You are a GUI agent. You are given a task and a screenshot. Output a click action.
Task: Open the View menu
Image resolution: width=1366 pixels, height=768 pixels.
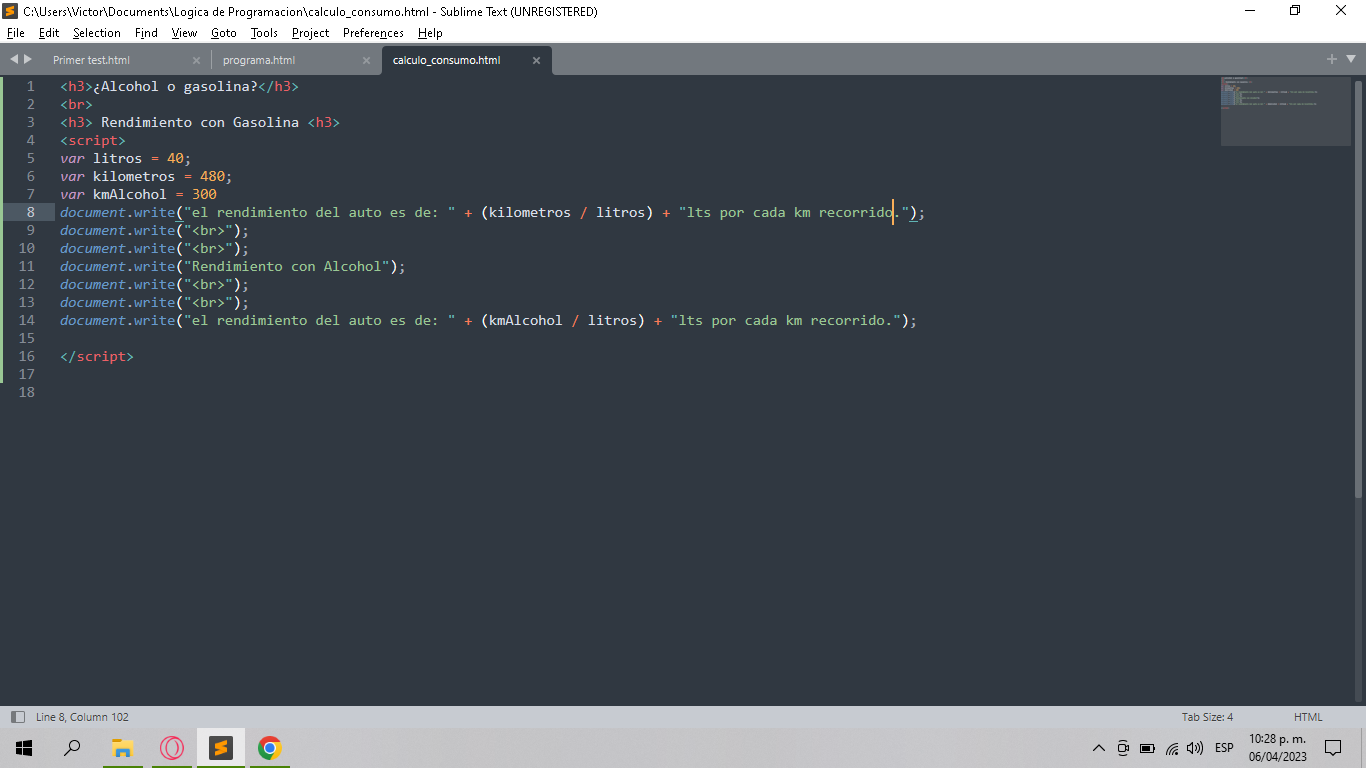[184, 33]
